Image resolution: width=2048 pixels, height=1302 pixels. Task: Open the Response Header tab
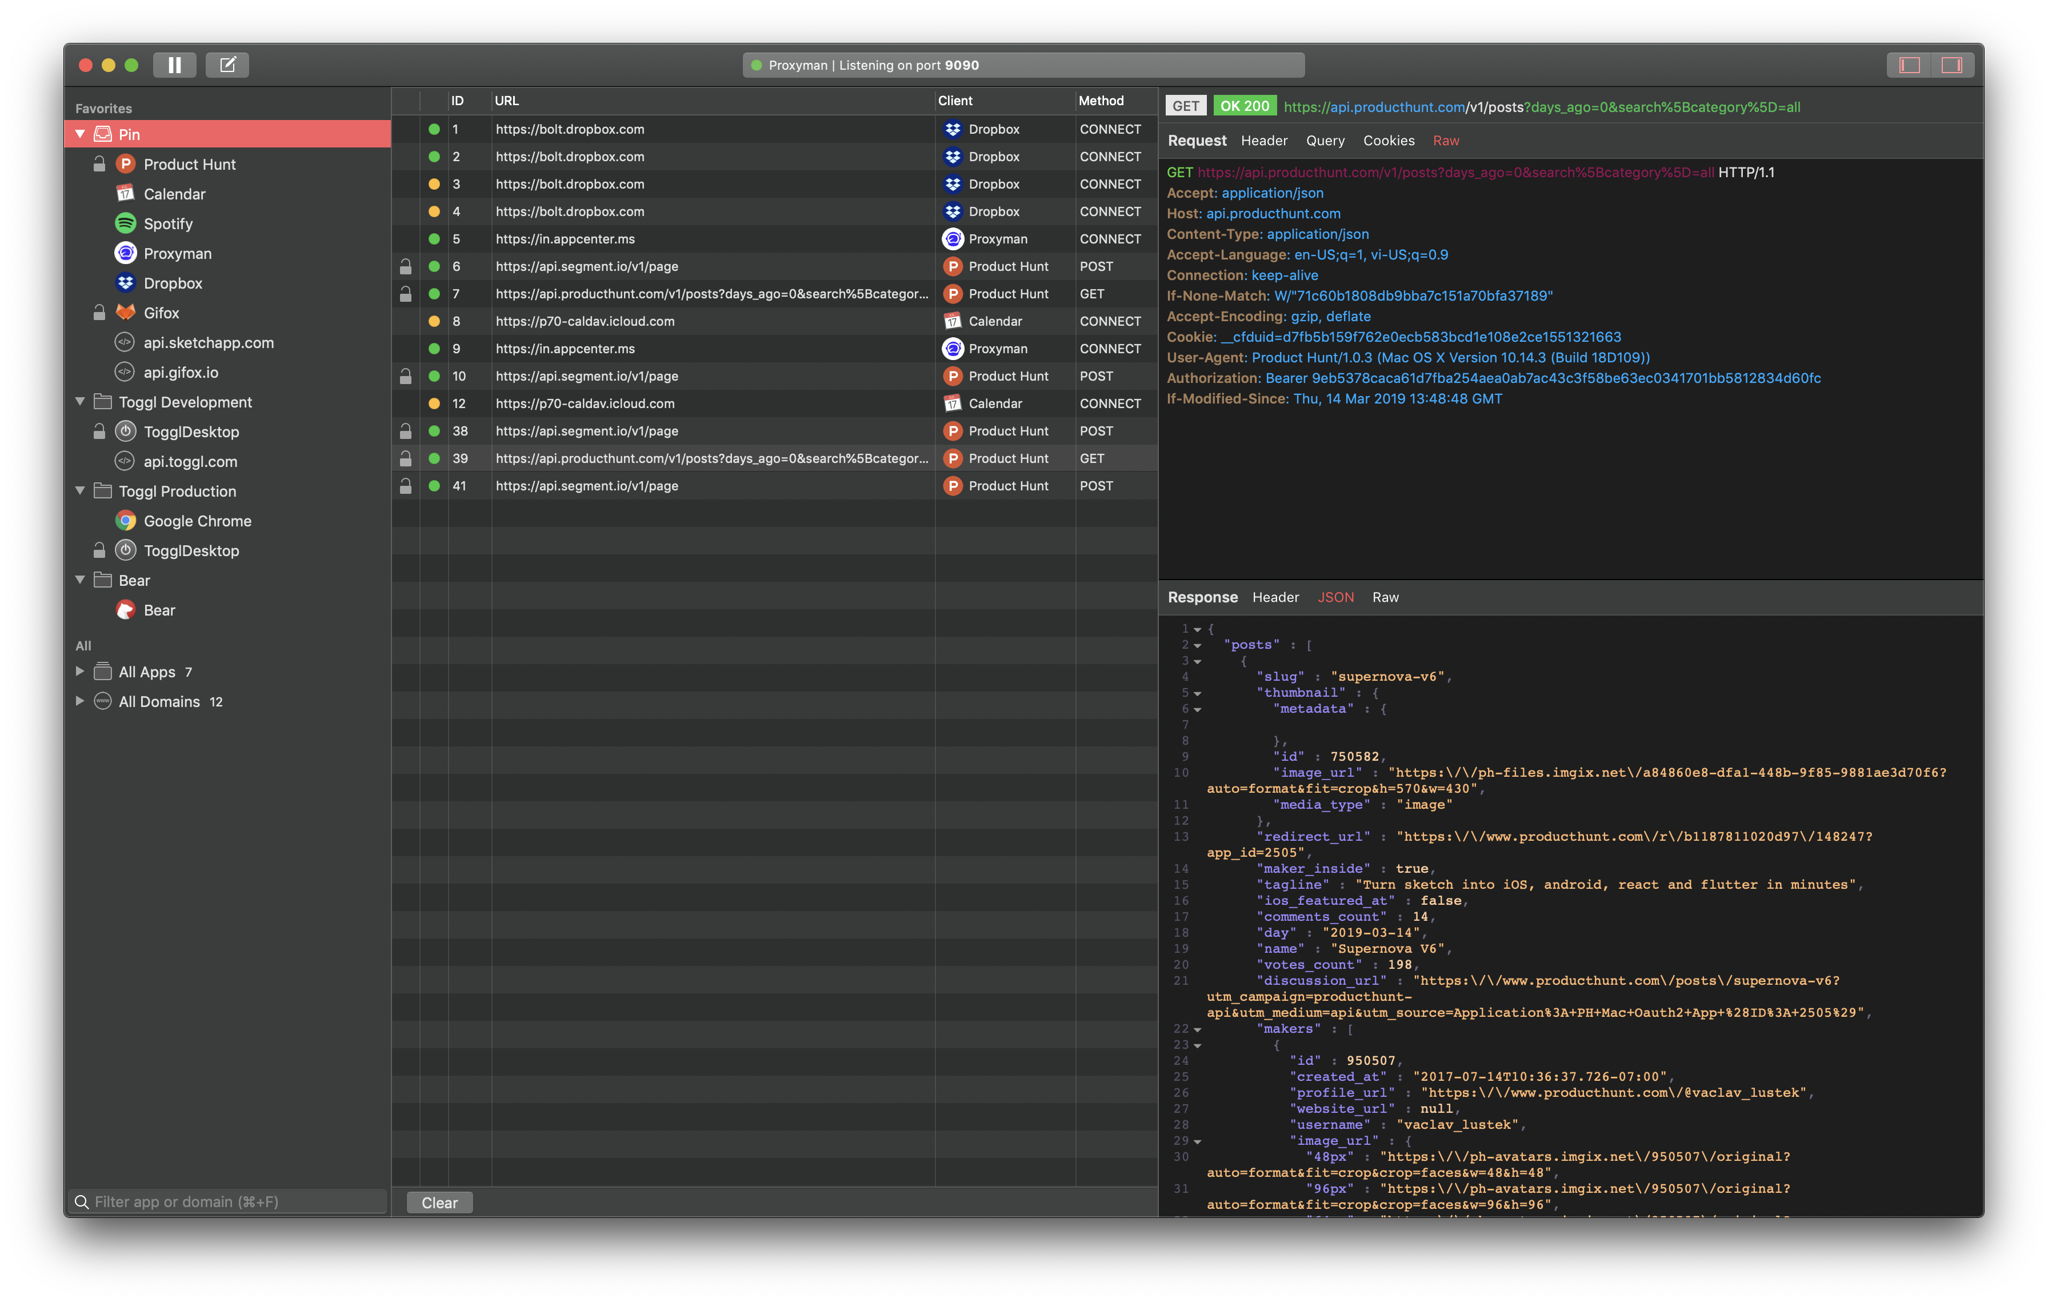[1275, 598]
